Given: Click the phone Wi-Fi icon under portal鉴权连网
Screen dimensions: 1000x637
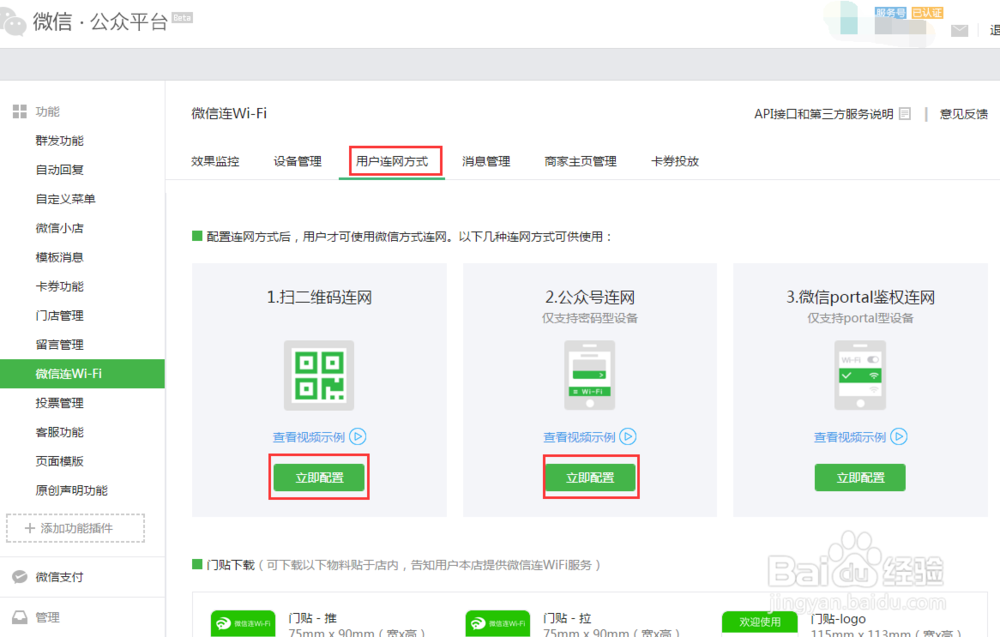Looking at the screenshot, I should (x=860, y=375).
